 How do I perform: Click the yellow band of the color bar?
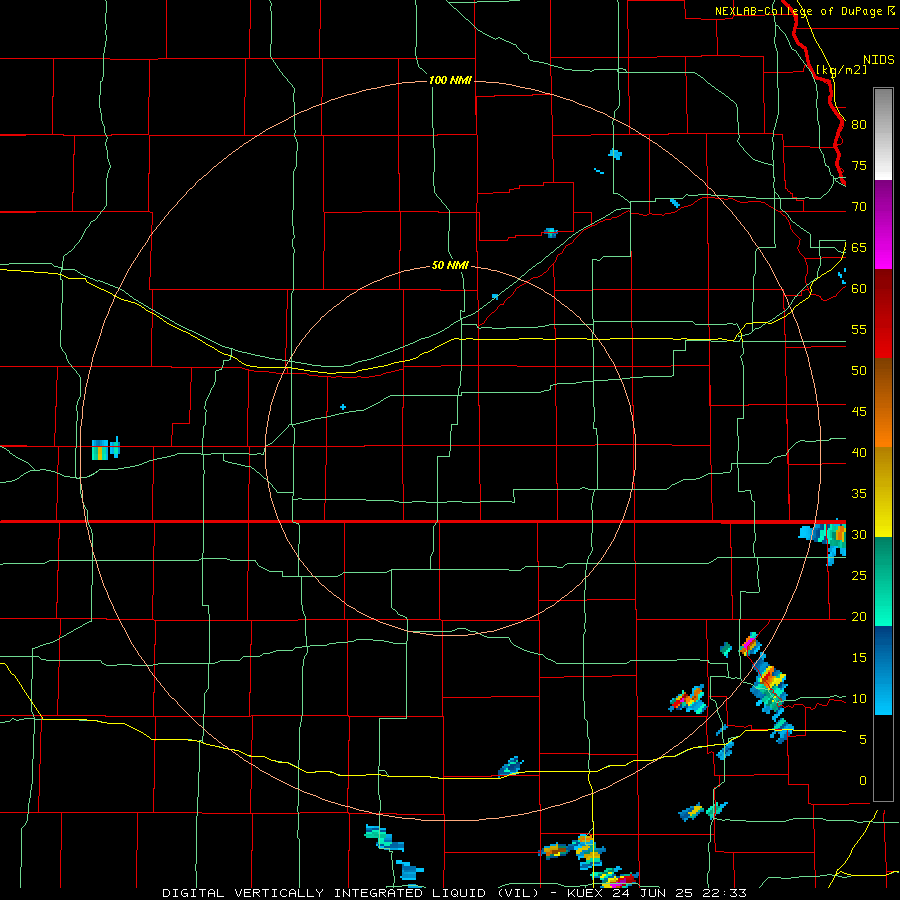pos(883,492)
